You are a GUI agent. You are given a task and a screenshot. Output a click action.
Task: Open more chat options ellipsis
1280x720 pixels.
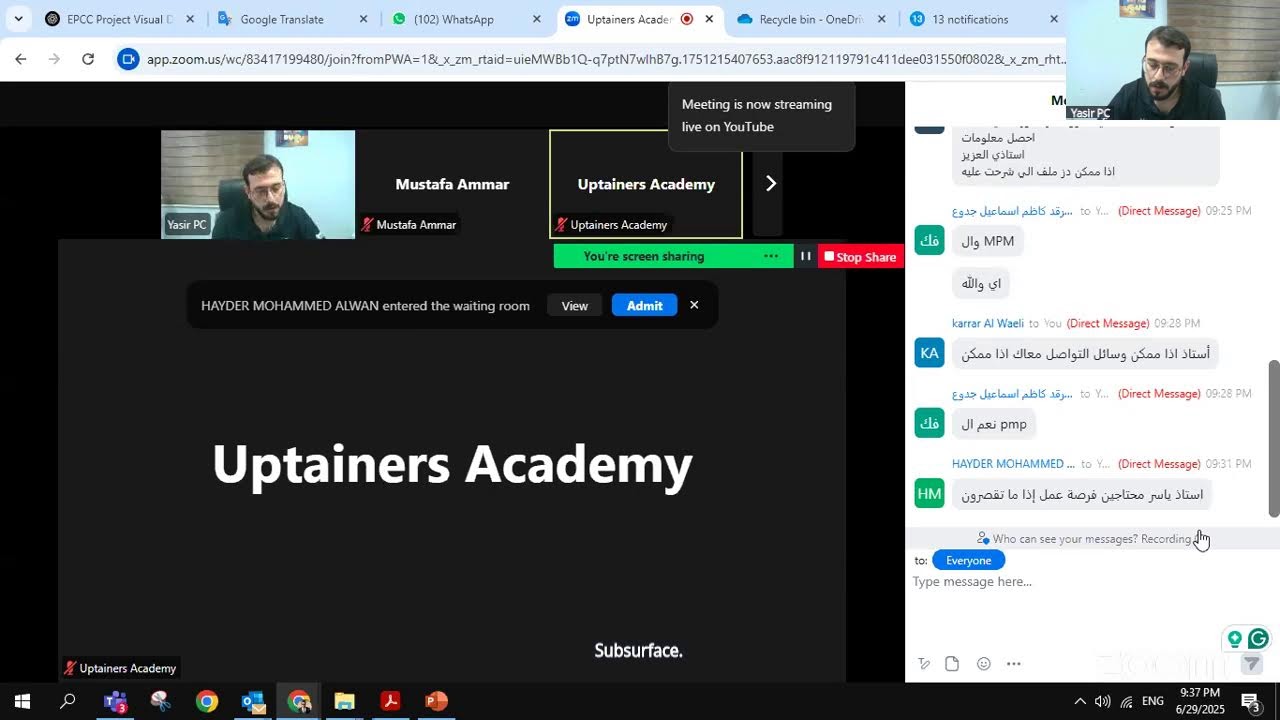click(1014, 664)
